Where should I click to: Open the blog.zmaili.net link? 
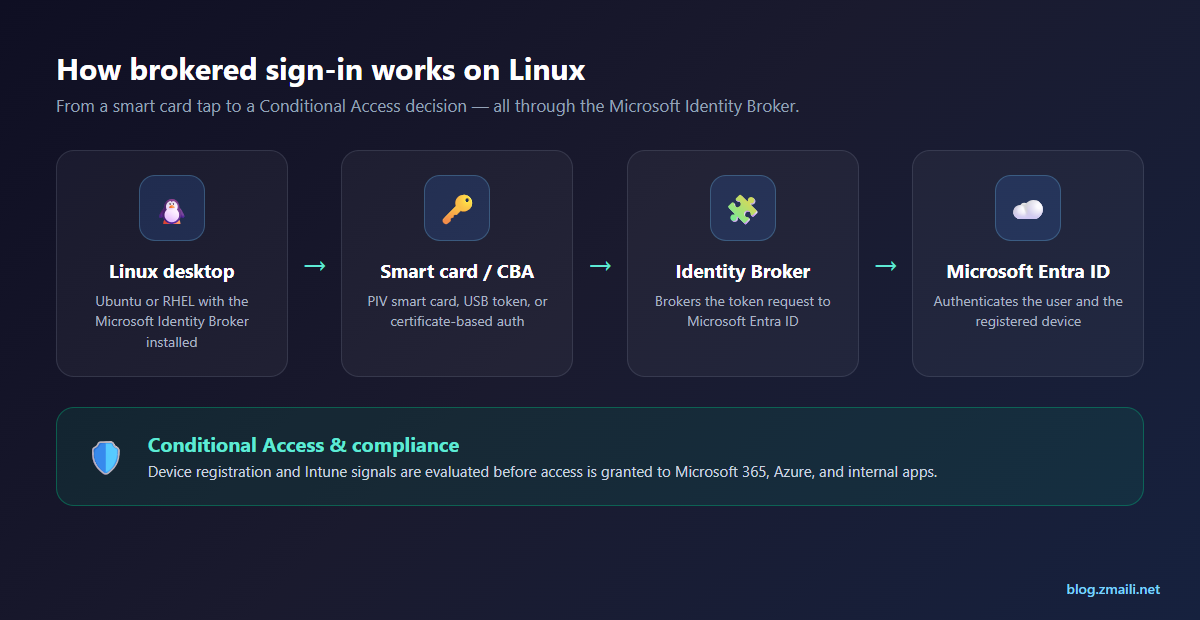click(x=1113, y=589)
